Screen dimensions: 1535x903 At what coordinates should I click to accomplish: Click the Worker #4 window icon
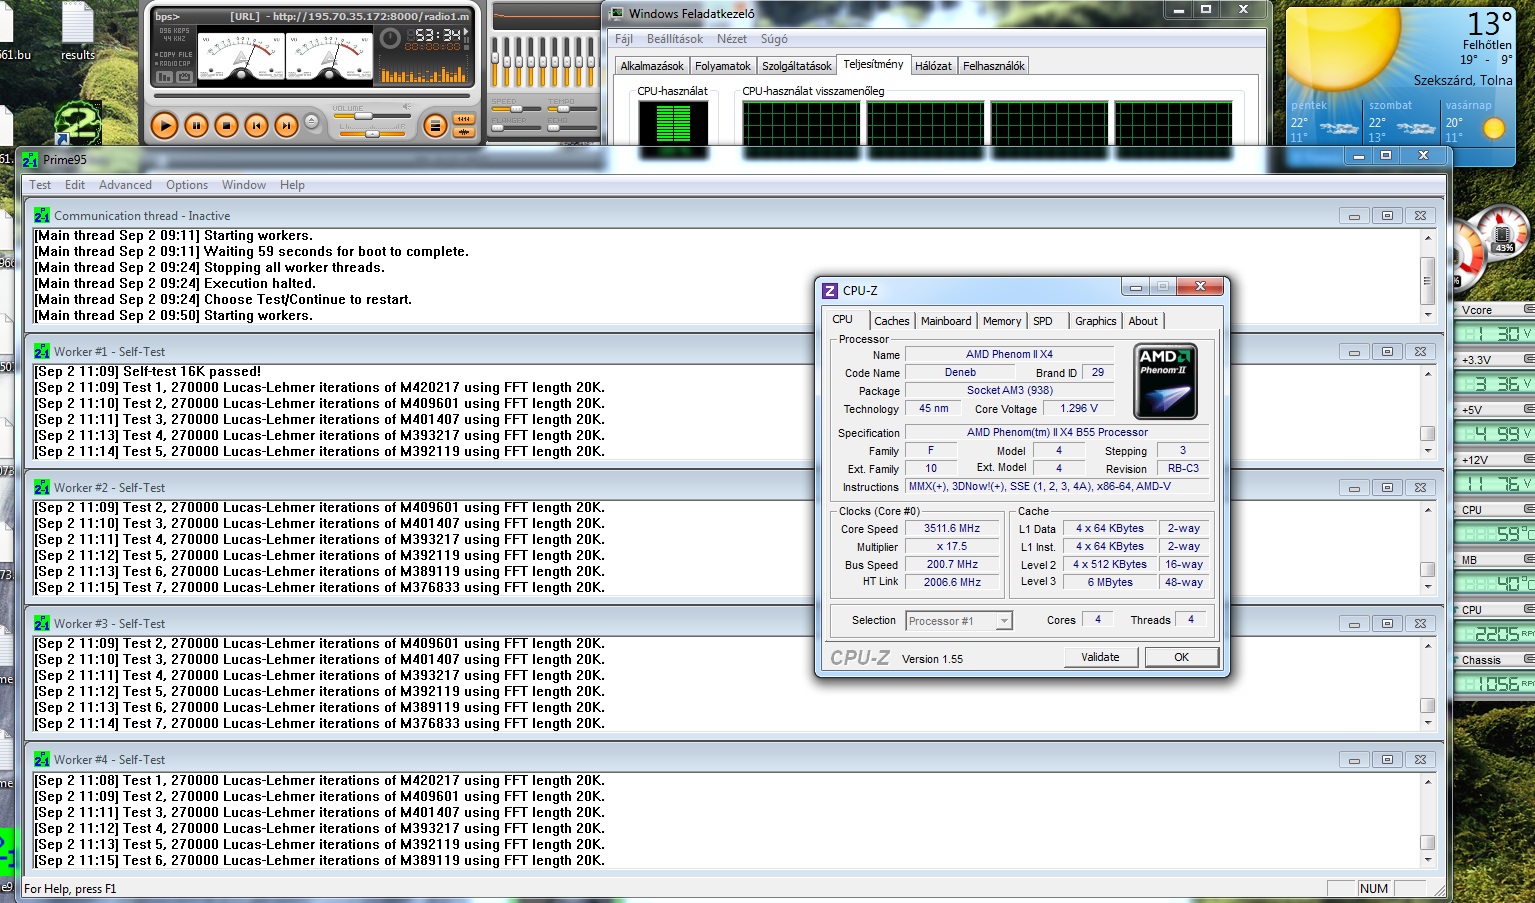42,759
